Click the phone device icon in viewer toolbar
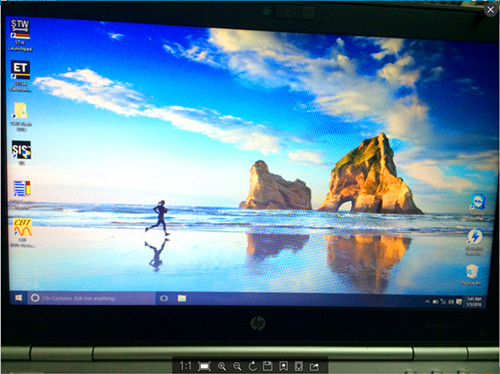500x374 pixels. (x=299, y=366)
